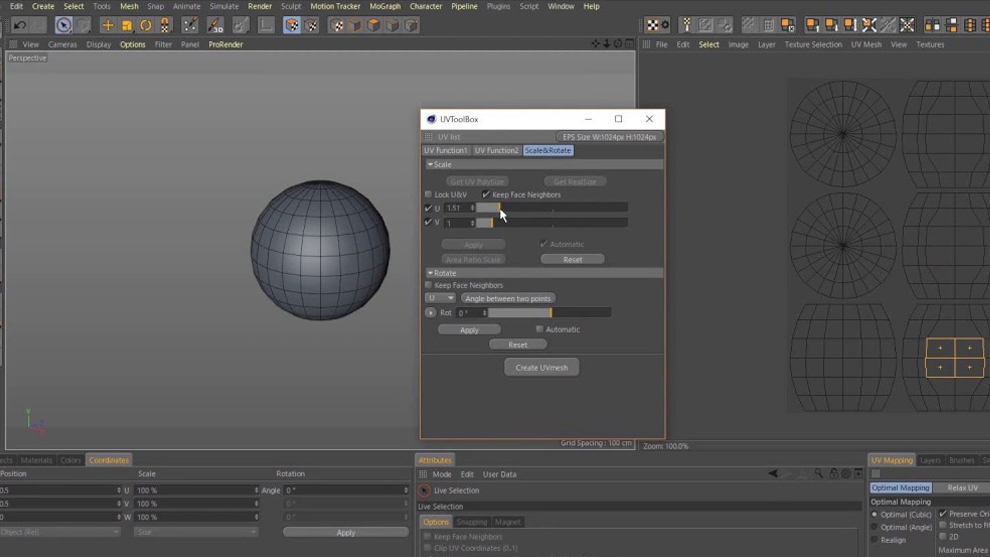The image size is (990, 557).
Task: Click the Rot angle slider
Action: 550,313
